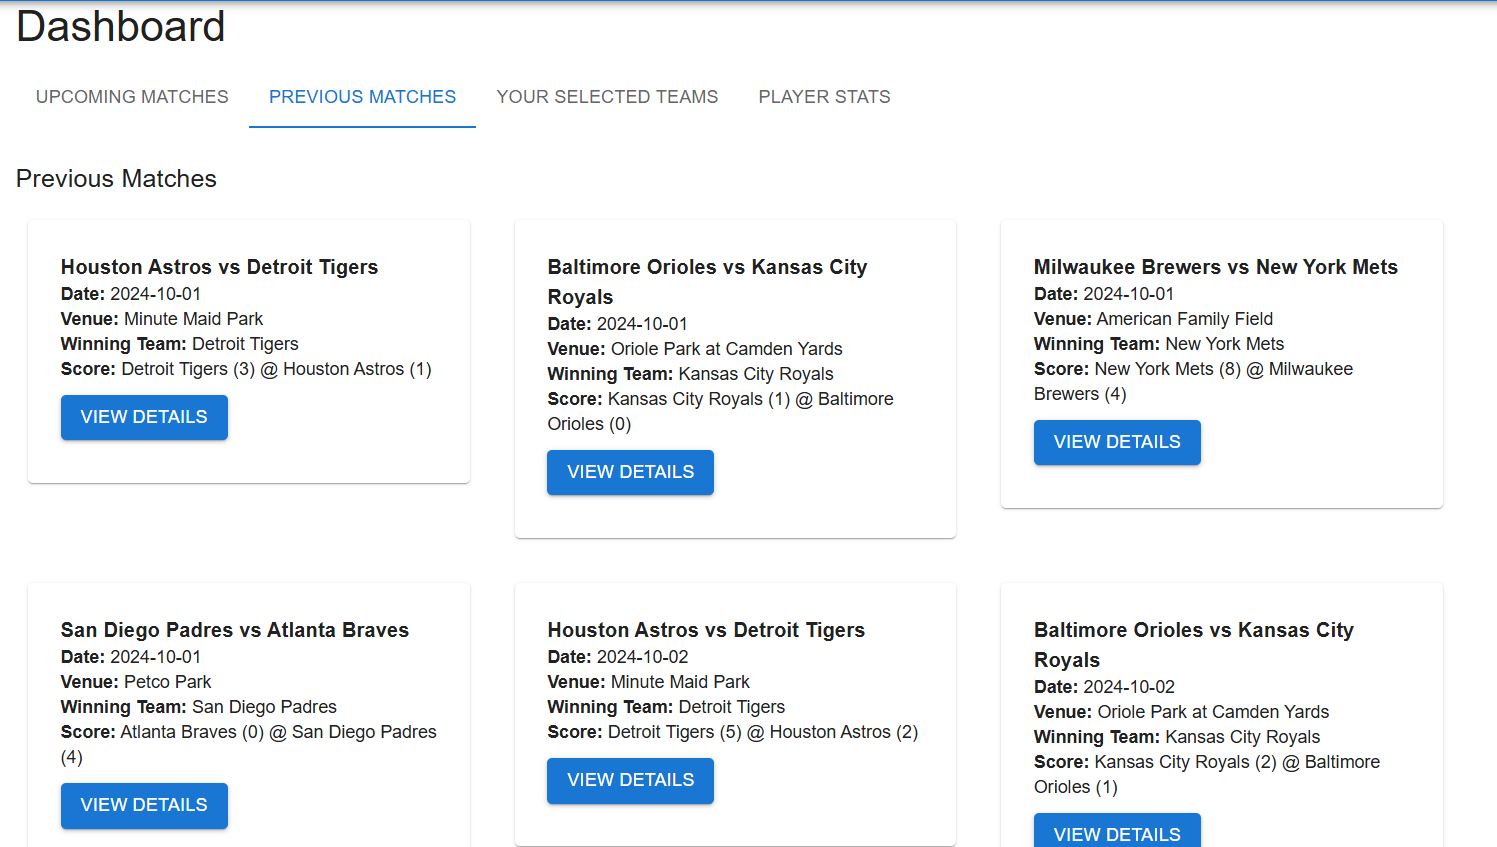This screenshot has width=1497, height=847.
Task: Click Date: 2024-10-02 on Orioles vs Royals card
Action: tap(1104, 687)
